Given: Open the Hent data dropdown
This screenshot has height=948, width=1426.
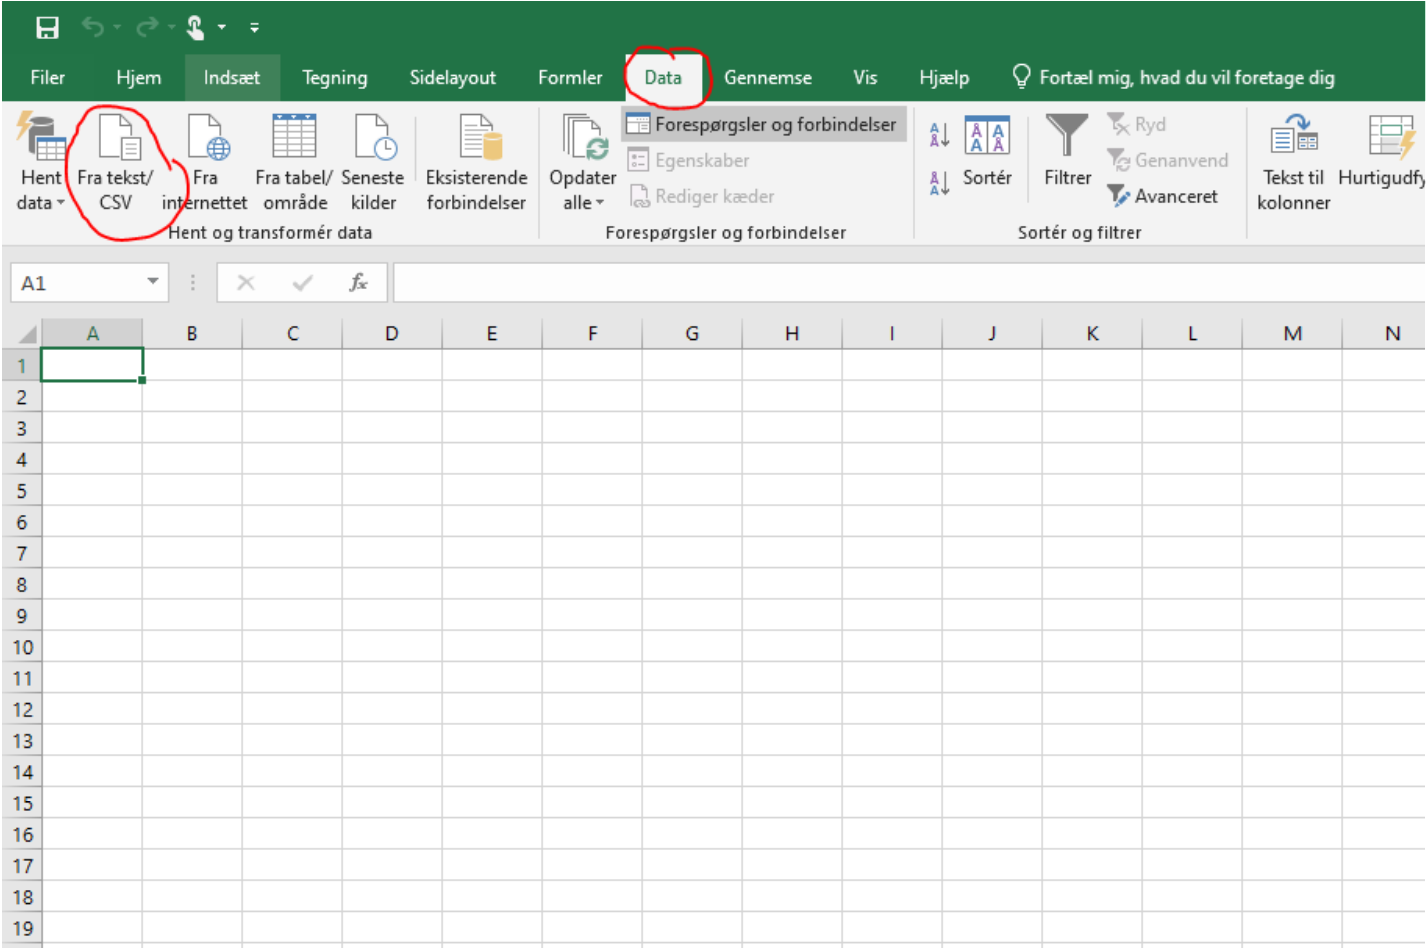Looking at the screenshot, I should pos(40,163).
